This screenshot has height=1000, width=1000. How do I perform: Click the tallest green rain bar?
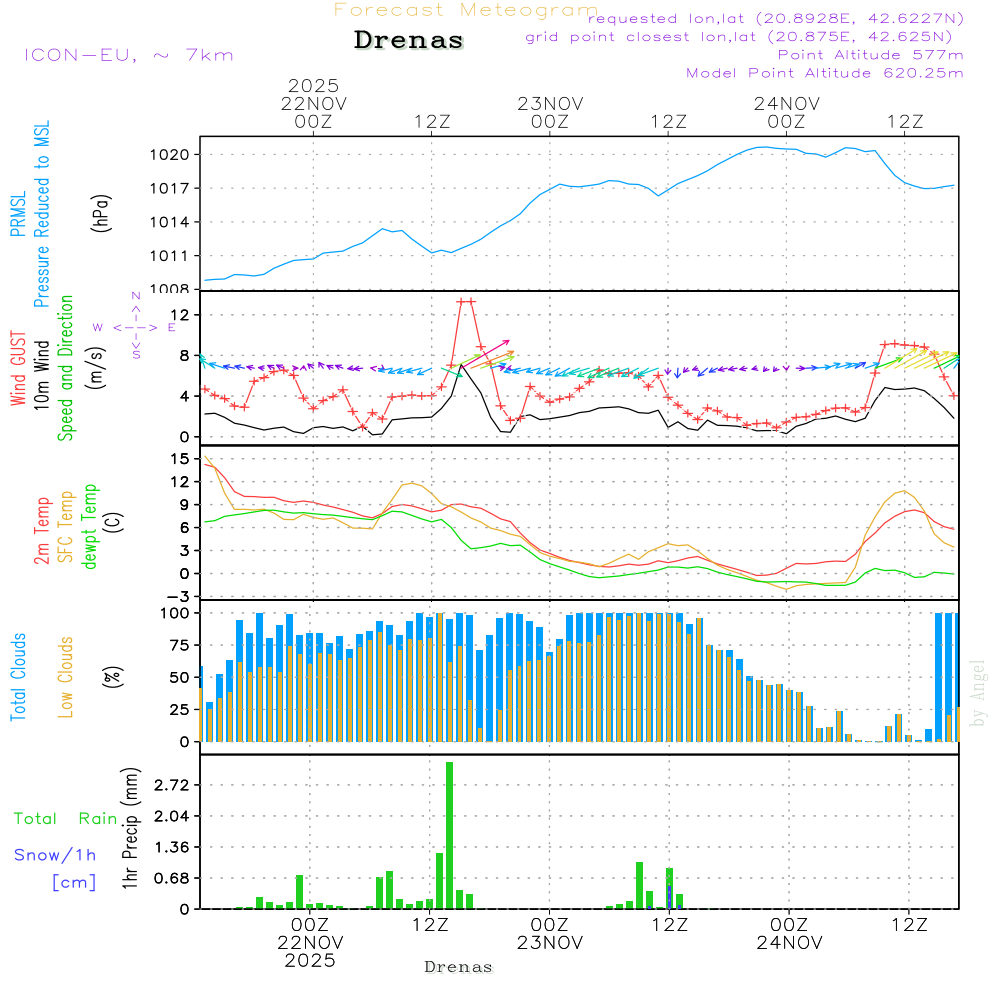(450, 835)
